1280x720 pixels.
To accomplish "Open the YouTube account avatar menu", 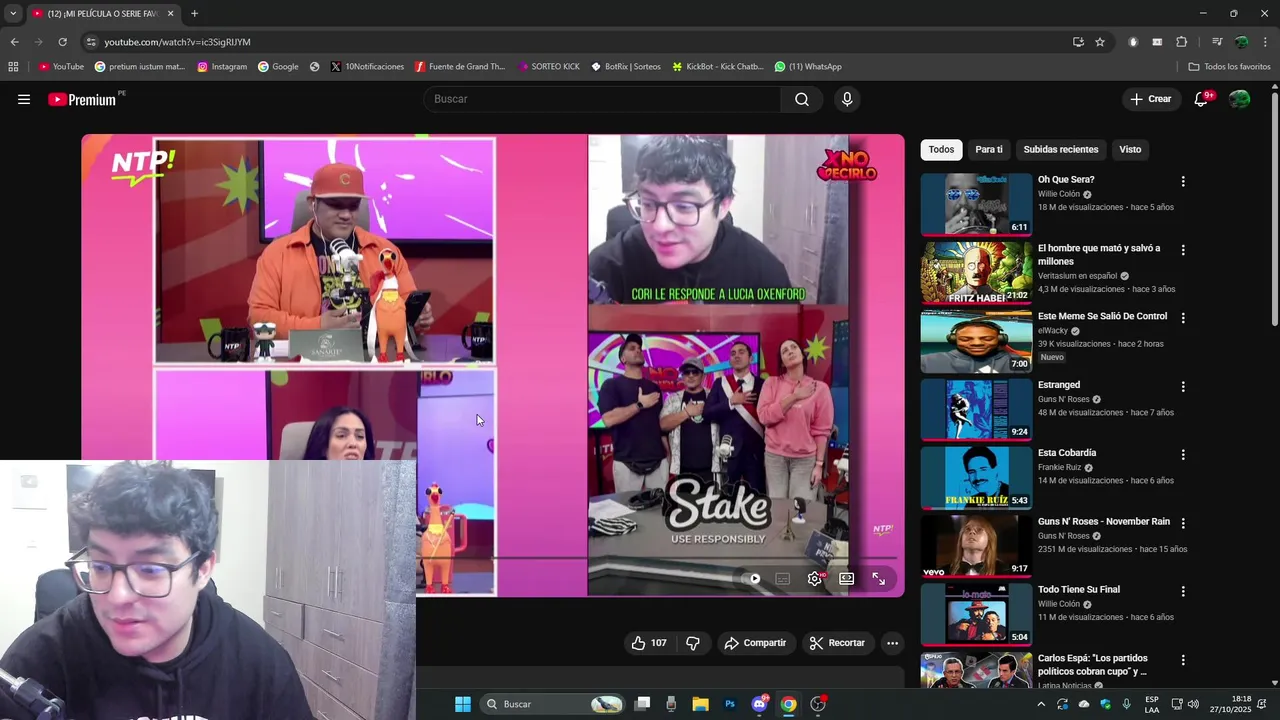I will [1239, 99].
